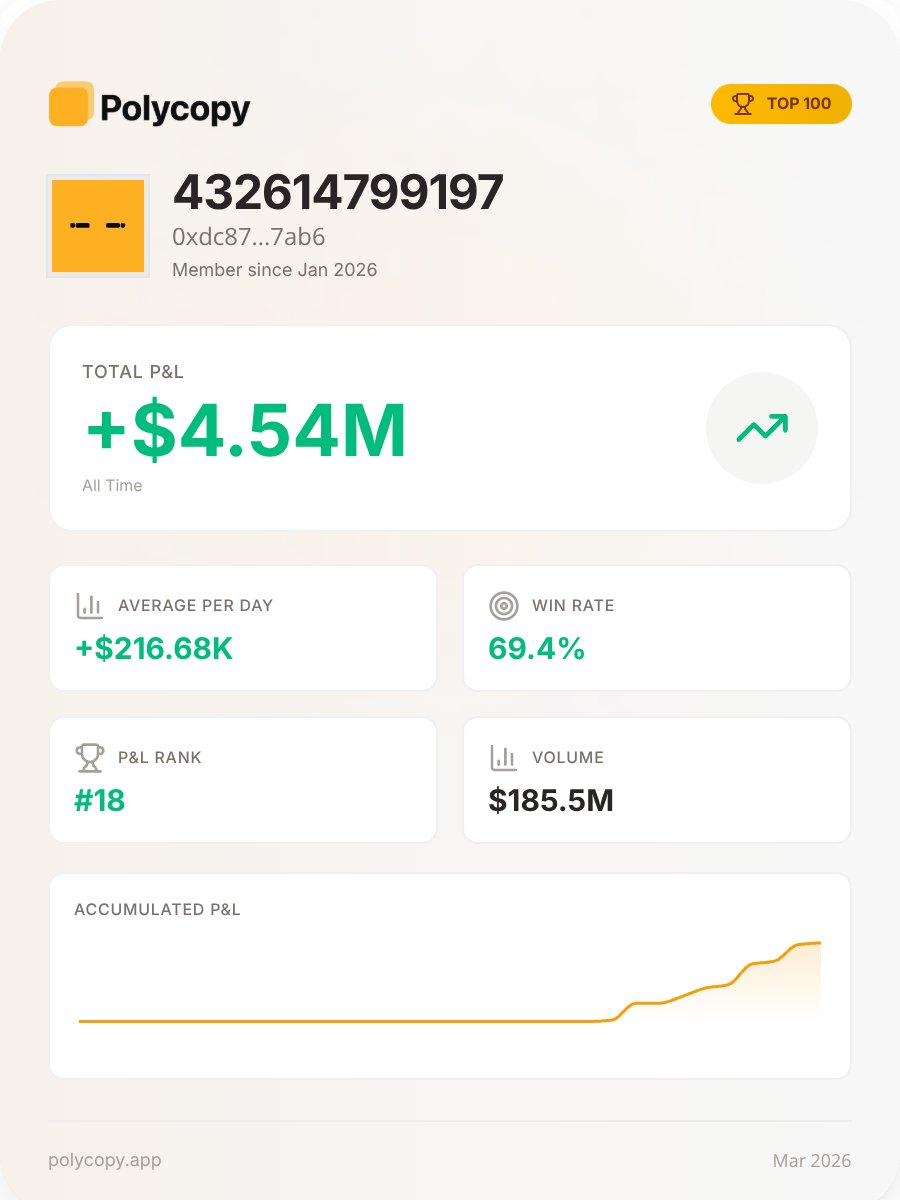Click the VOLUME label
This screenshot has width=900, height=1200.
point(568,758)
